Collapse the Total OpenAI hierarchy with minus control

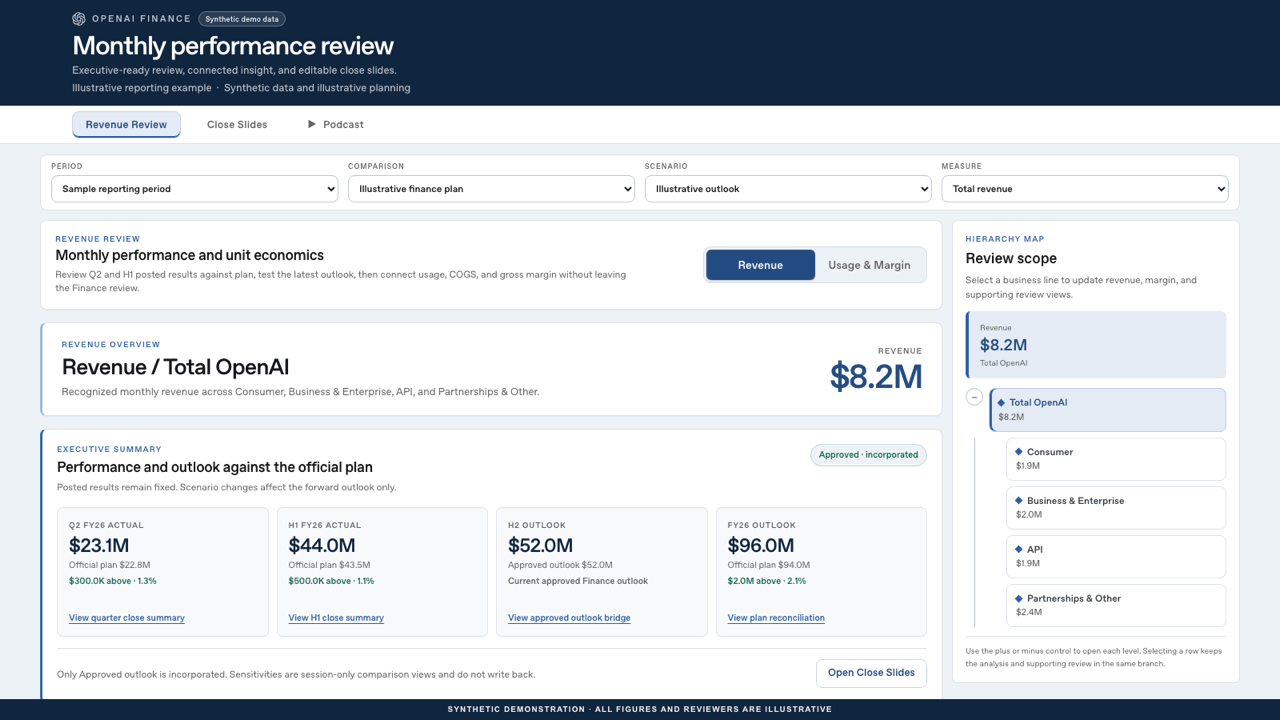[974, 397]
